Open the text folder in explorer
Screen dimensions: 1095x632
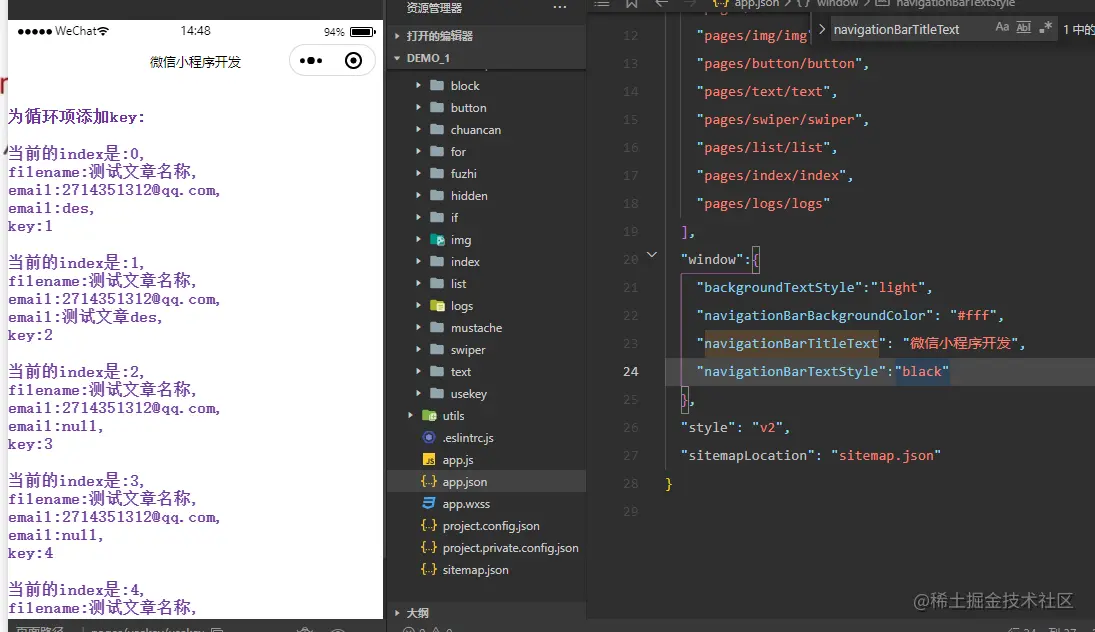tap(461, 372)
